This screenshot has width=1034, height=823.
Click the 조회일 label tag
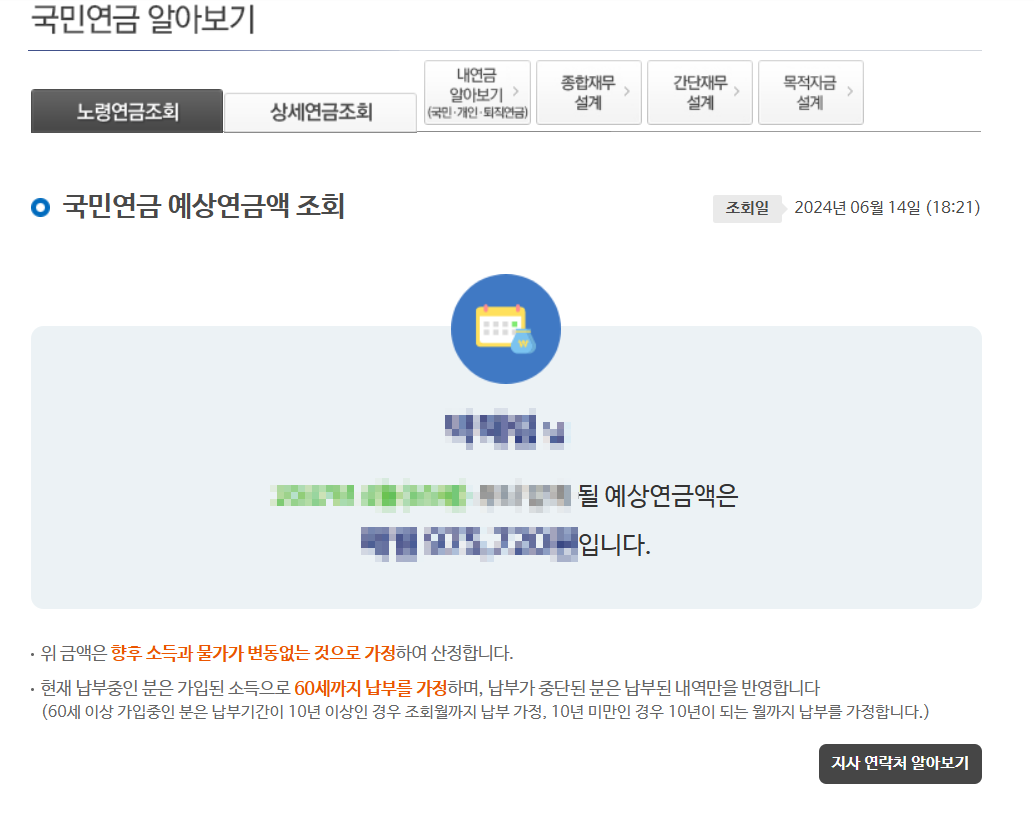747,208
